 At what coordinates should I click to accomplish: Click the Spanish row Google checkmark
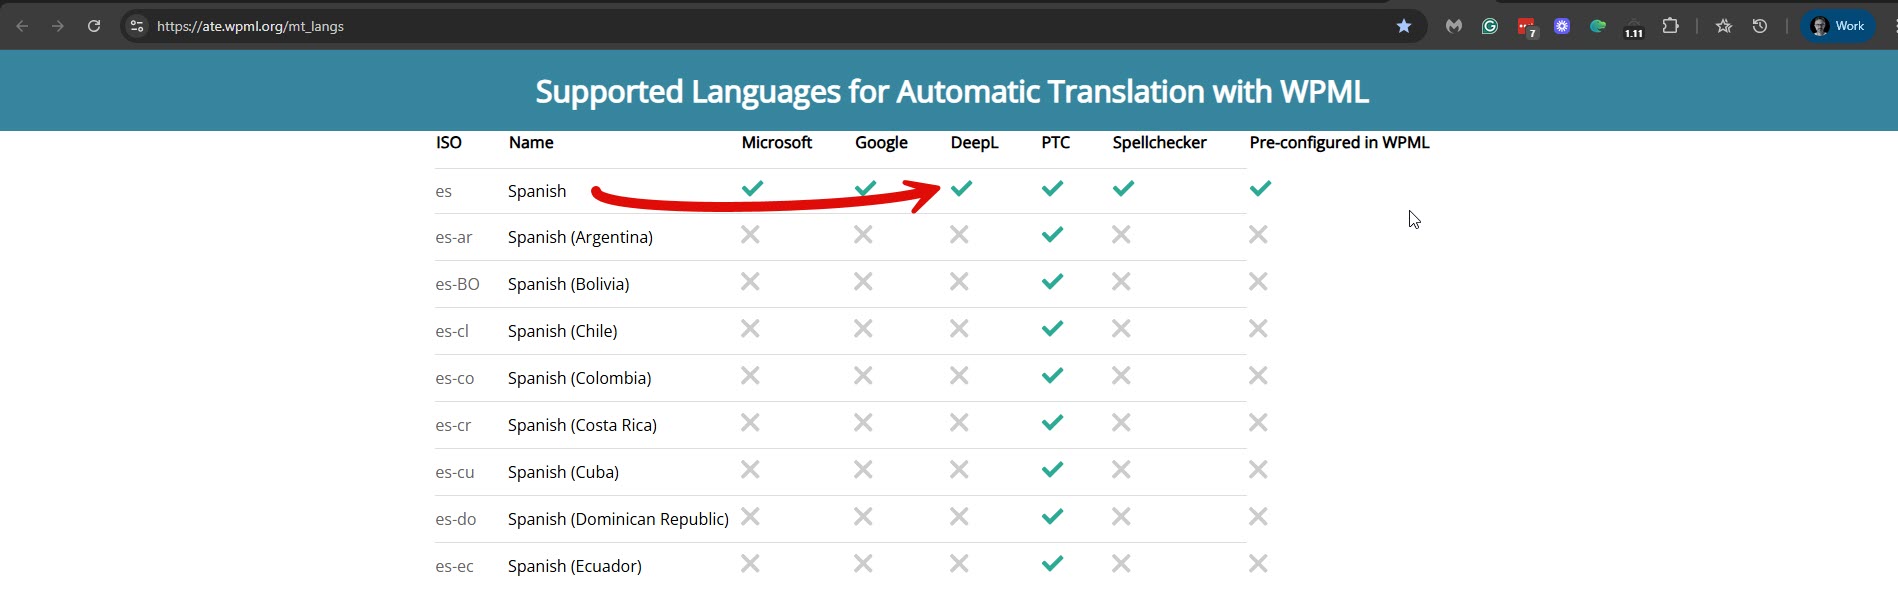point(865,188)
